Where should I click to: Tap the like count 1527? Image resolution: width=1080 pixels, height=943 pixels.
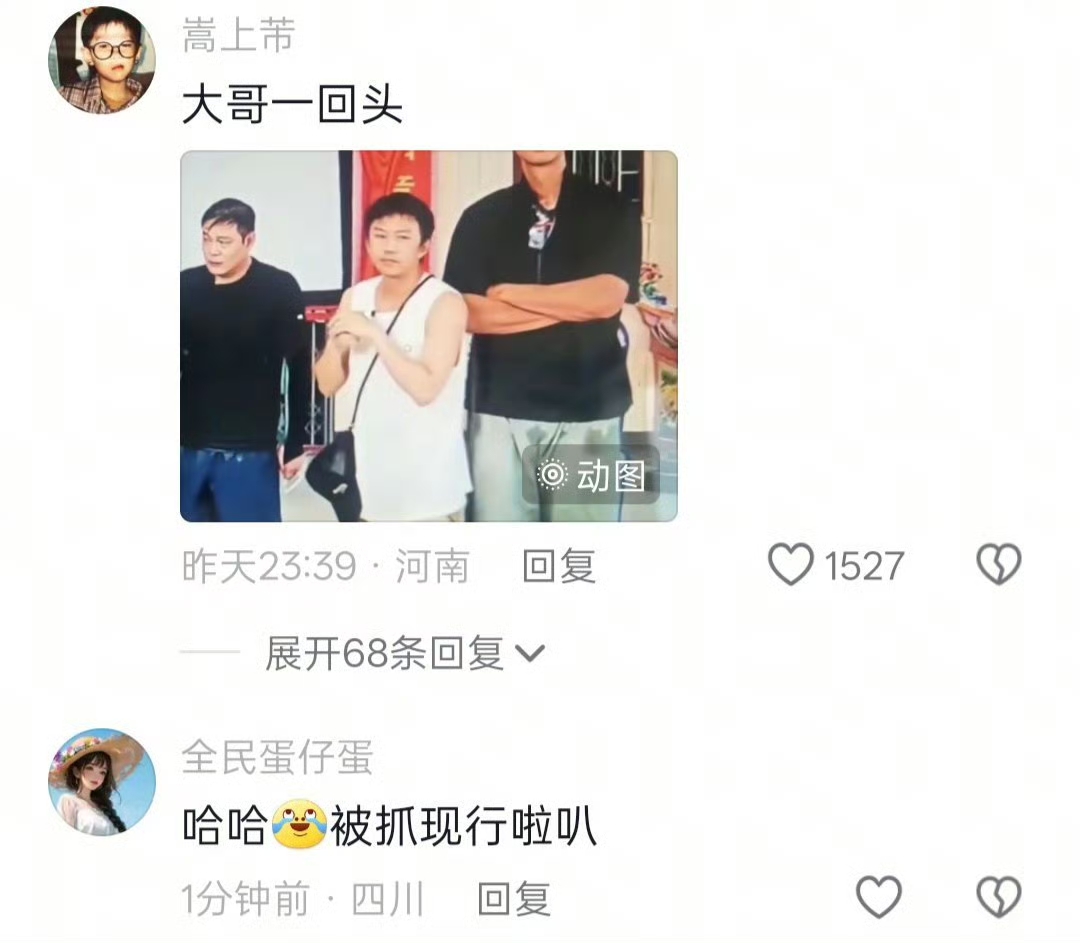pyautogui.click(x=864, y=566)
